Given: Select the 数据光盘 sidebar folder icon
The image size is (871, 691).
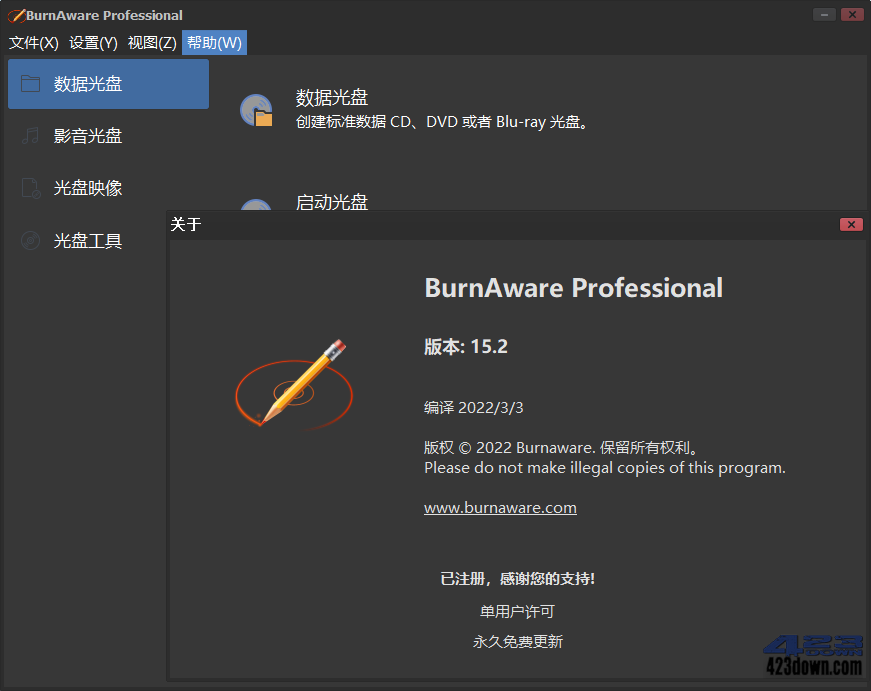Looking at the screenshot, I should (32, 84).
